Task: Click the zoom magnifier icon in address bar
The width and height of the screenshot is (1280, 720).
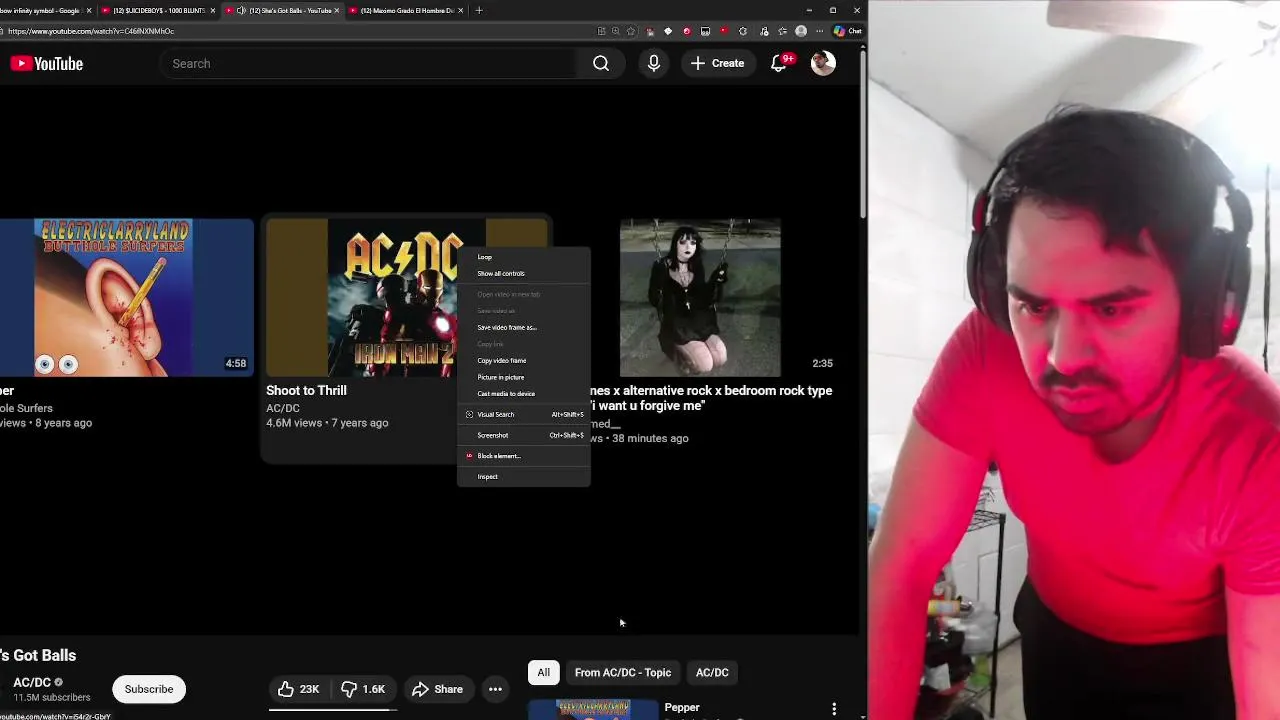Action: coord(615,31)
